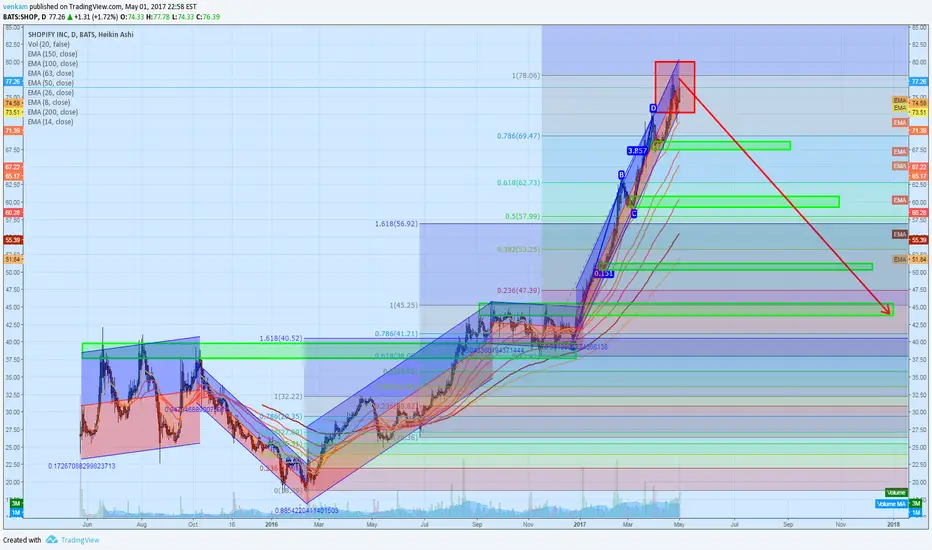This screenshot has width=932, height=550.
Task: Select the 'Vol (20, false)' legend row
Action: coord(48,44)
